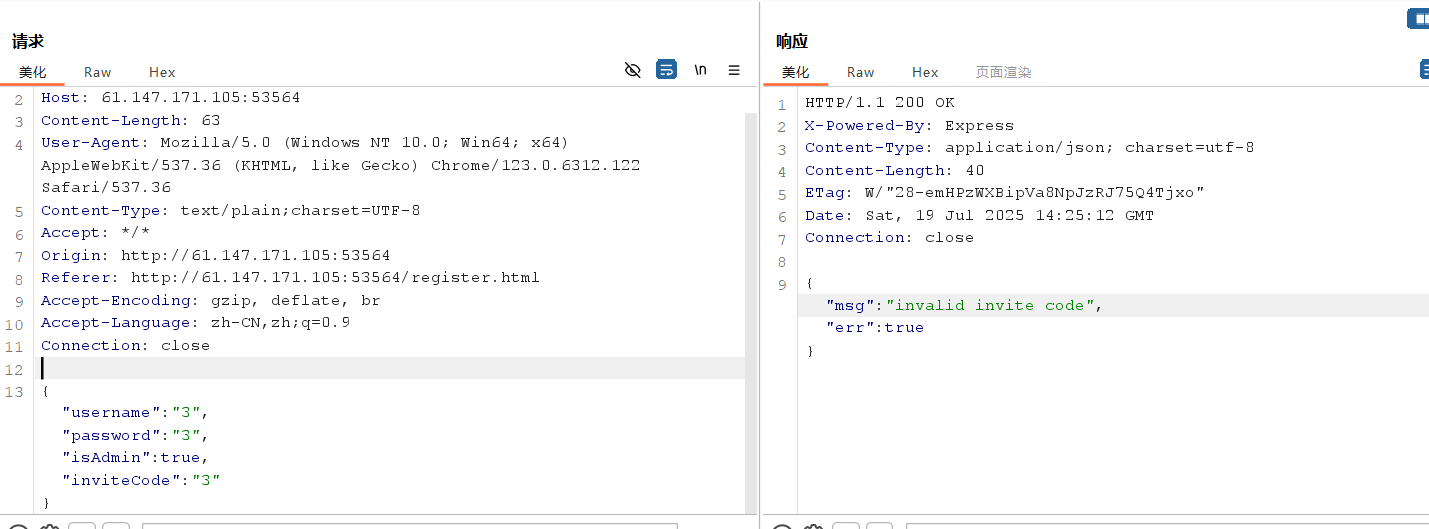Toggle word wrap icon in request toolbar

(666, 70)
